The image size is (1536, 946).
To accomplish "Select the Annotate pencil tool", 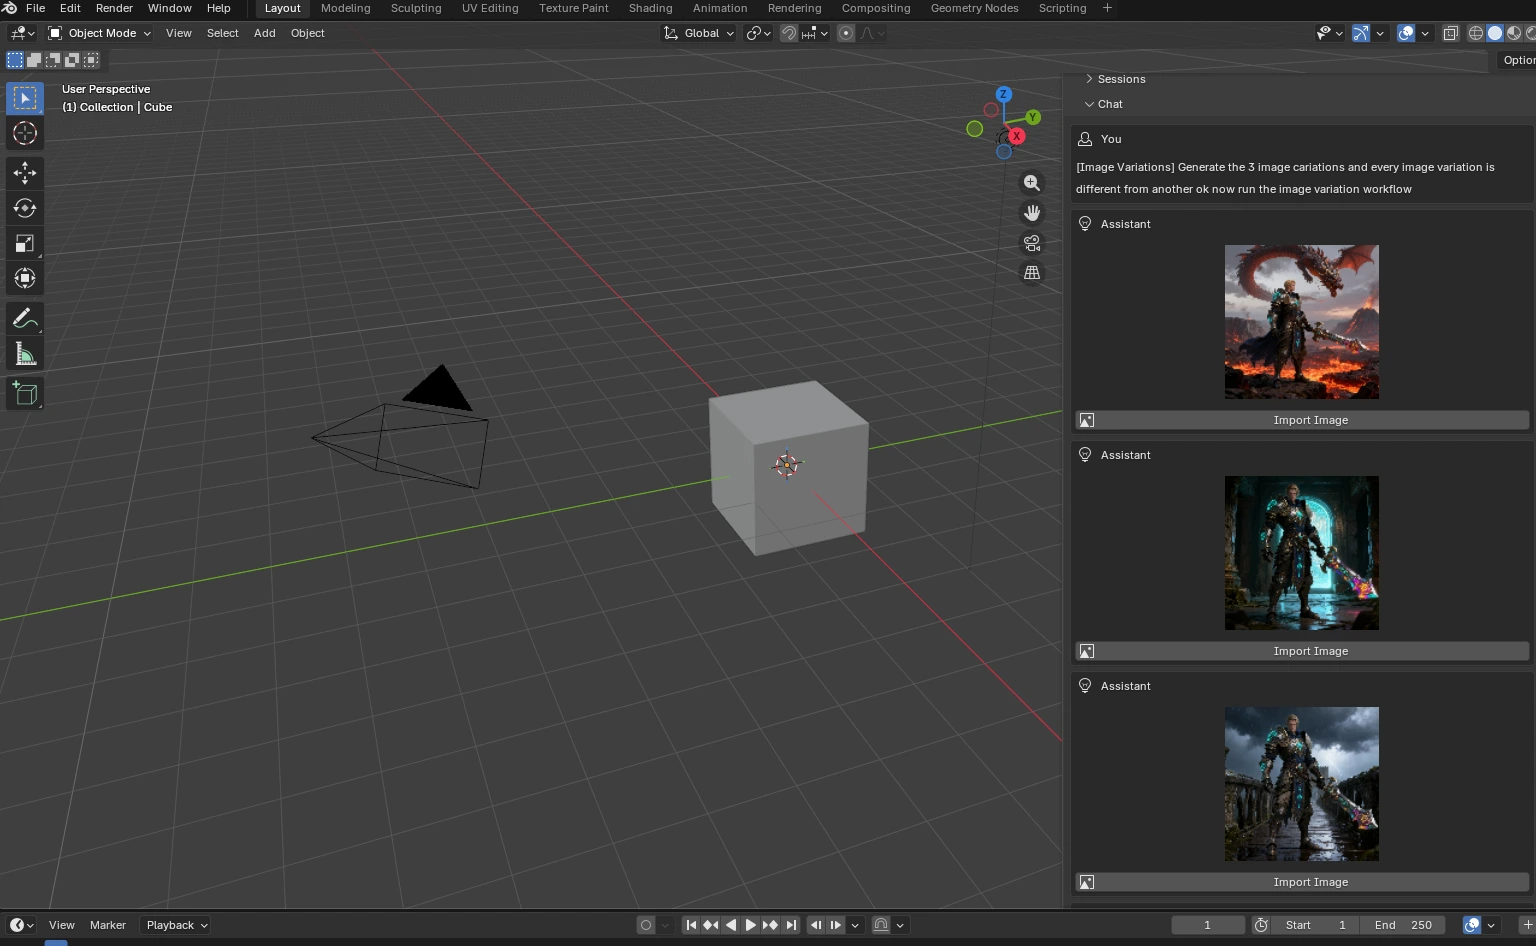I will pos(25,319).
